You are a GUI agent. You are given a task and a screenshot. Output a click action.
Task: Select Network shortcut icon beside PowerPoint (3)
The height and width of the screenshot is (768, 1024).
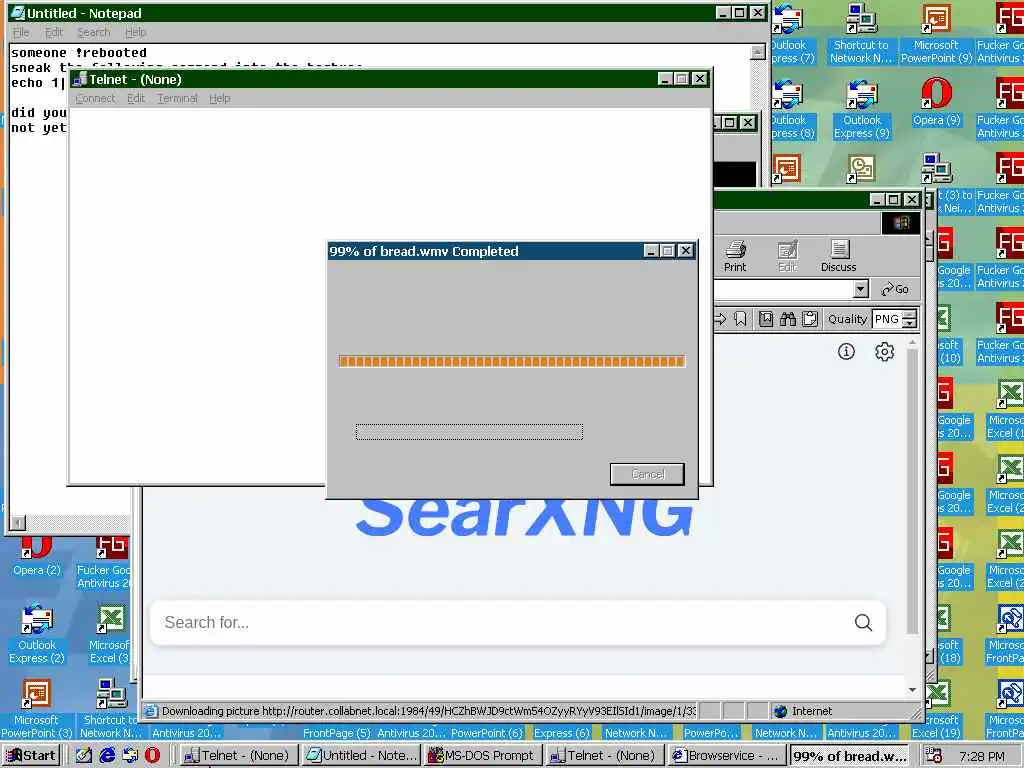point(111,709)
